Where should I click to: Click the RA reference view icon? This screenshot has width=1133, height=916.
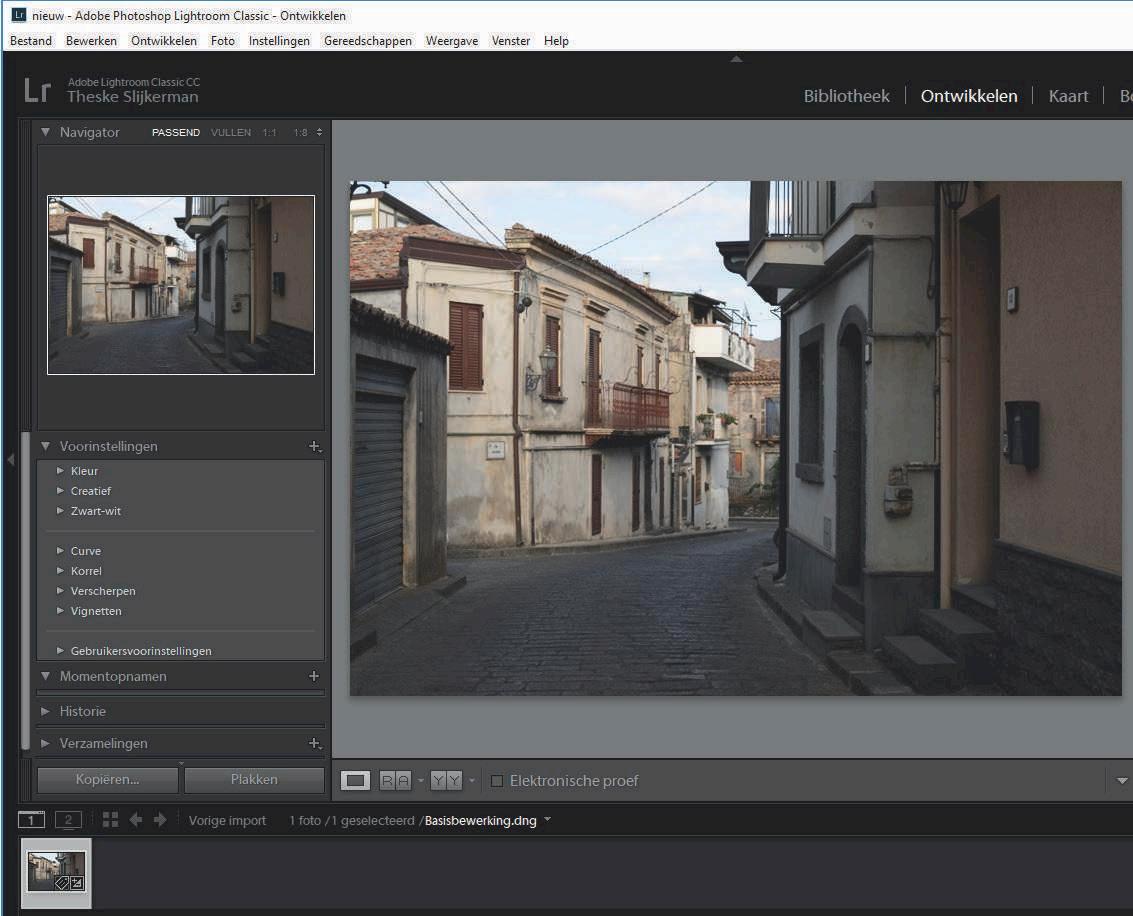(395, 781)
